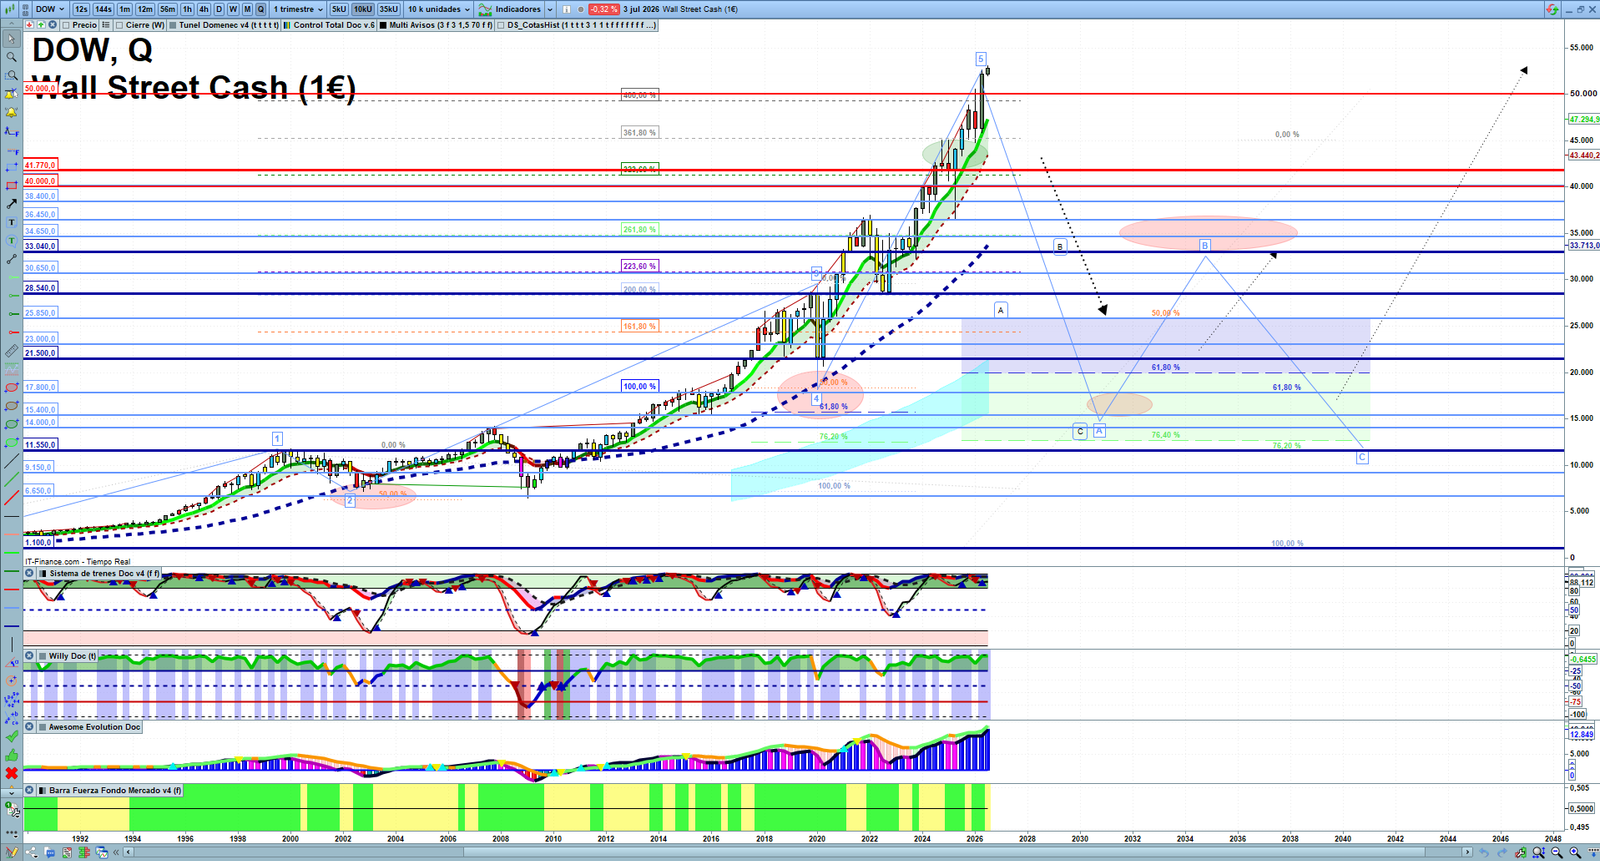
Task: Select the ruler measuring tool
Action: (11, 351)
